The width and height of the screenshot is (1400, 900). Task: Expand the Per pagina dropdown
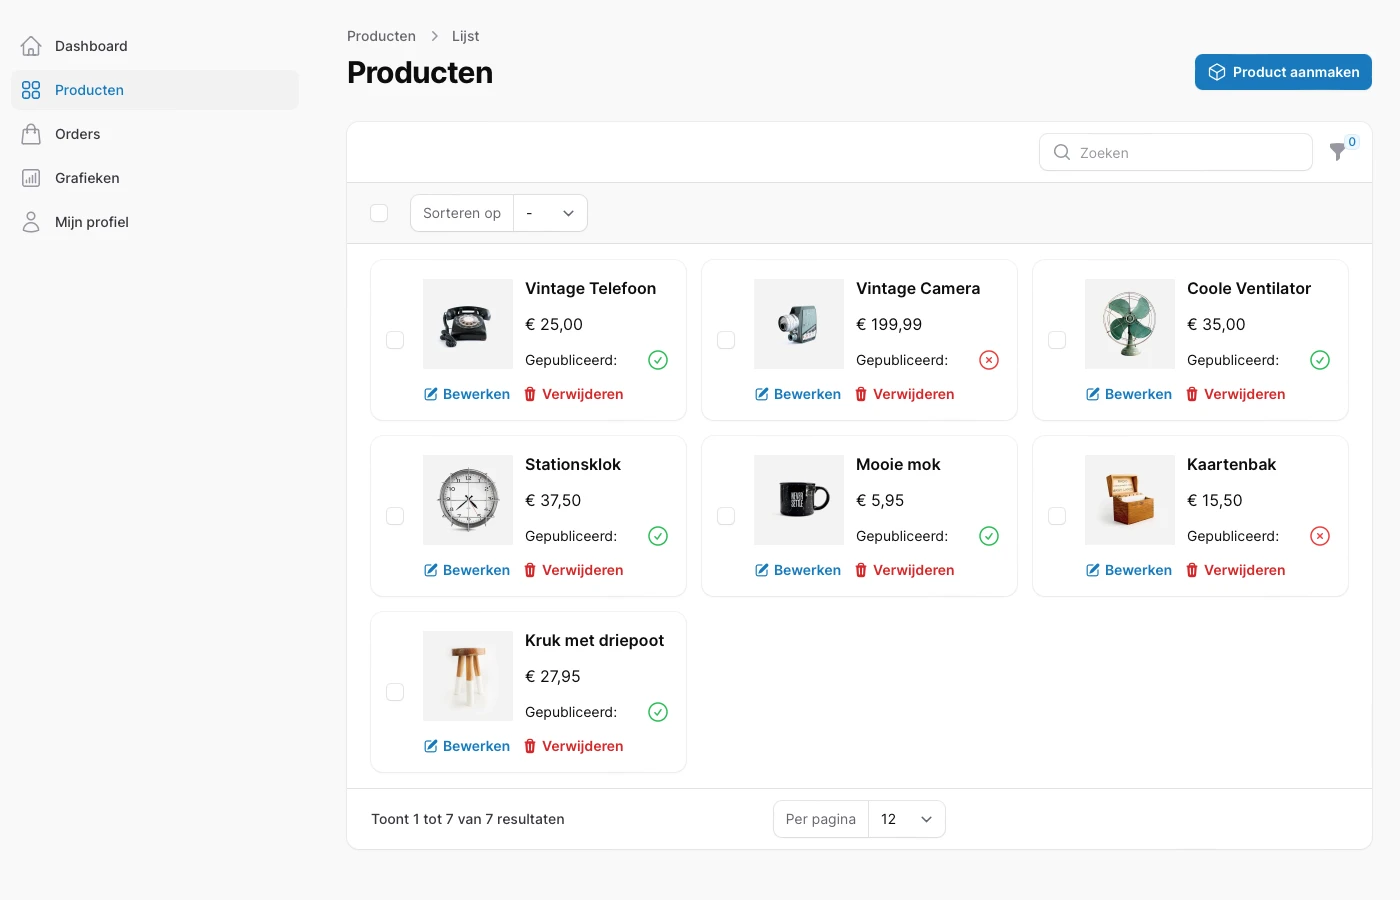tap(906, 819)
